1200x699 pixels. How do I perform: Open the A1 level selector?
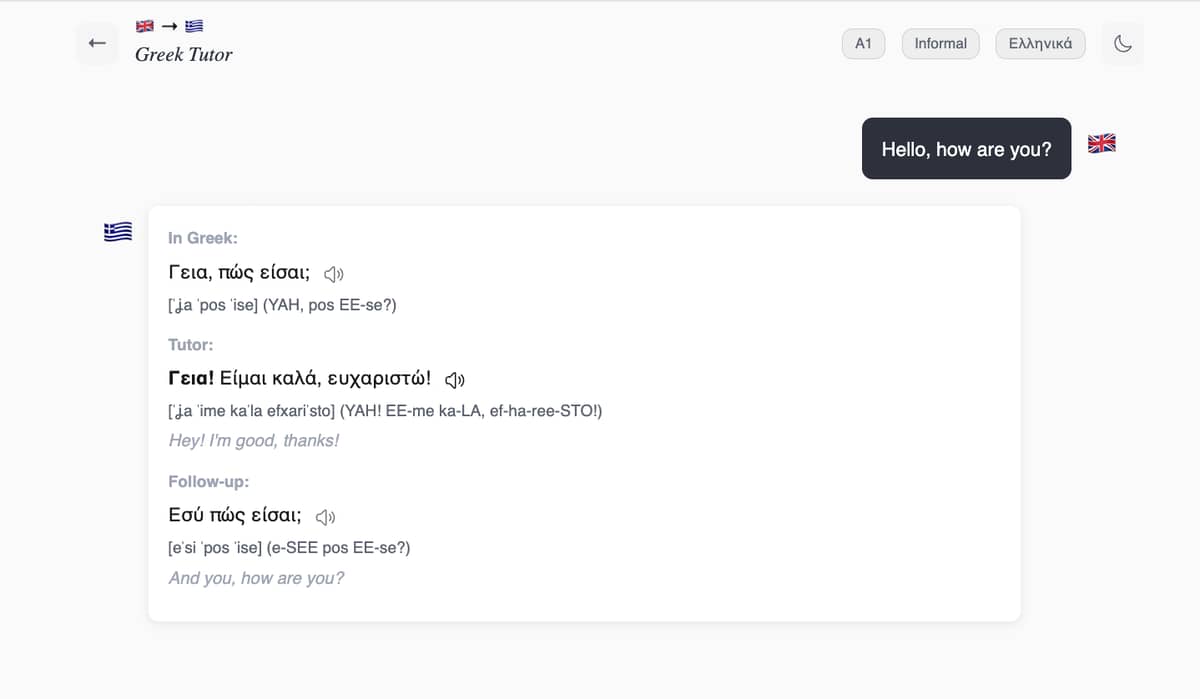[863, 44]
